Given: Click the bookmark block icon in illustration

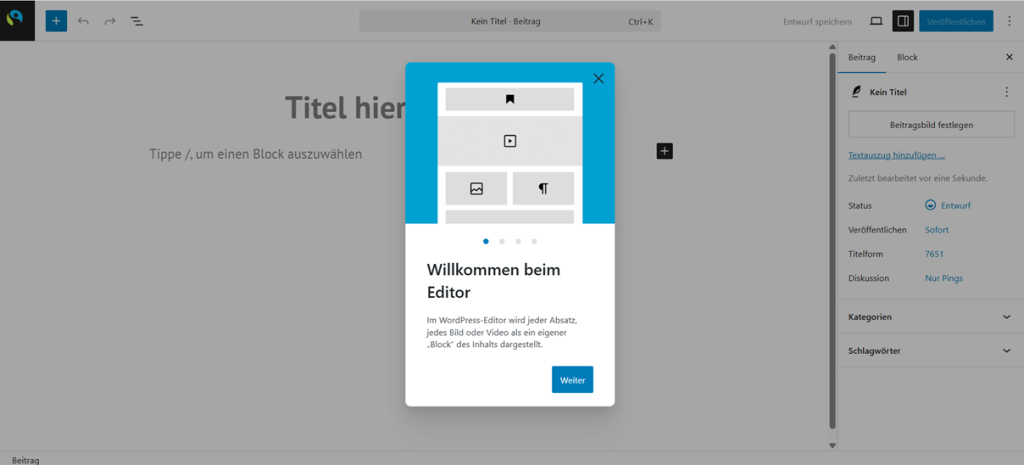Looking at the screenshot, I should click(510, 99).
